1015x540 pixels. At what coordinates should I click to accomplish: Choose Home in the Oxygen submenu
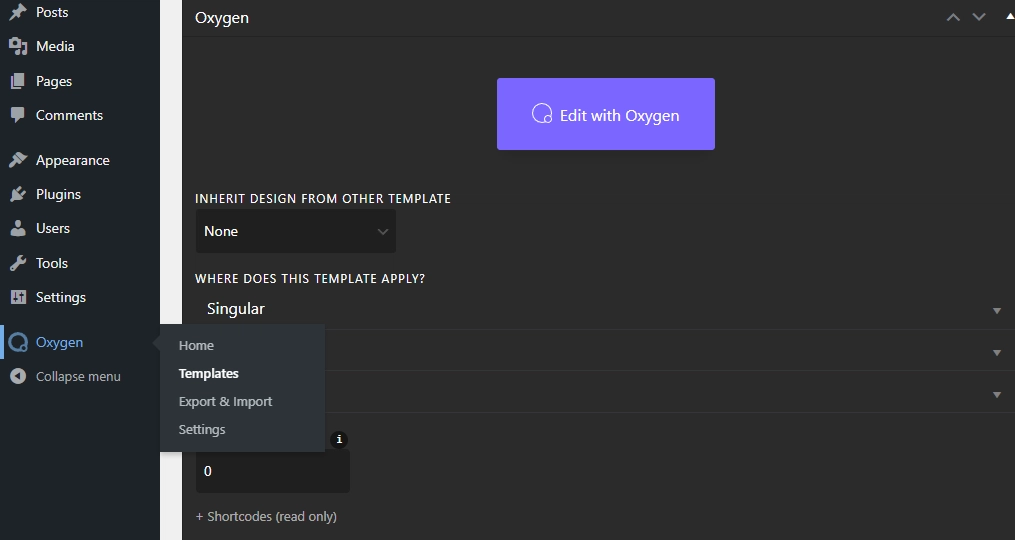196,345
